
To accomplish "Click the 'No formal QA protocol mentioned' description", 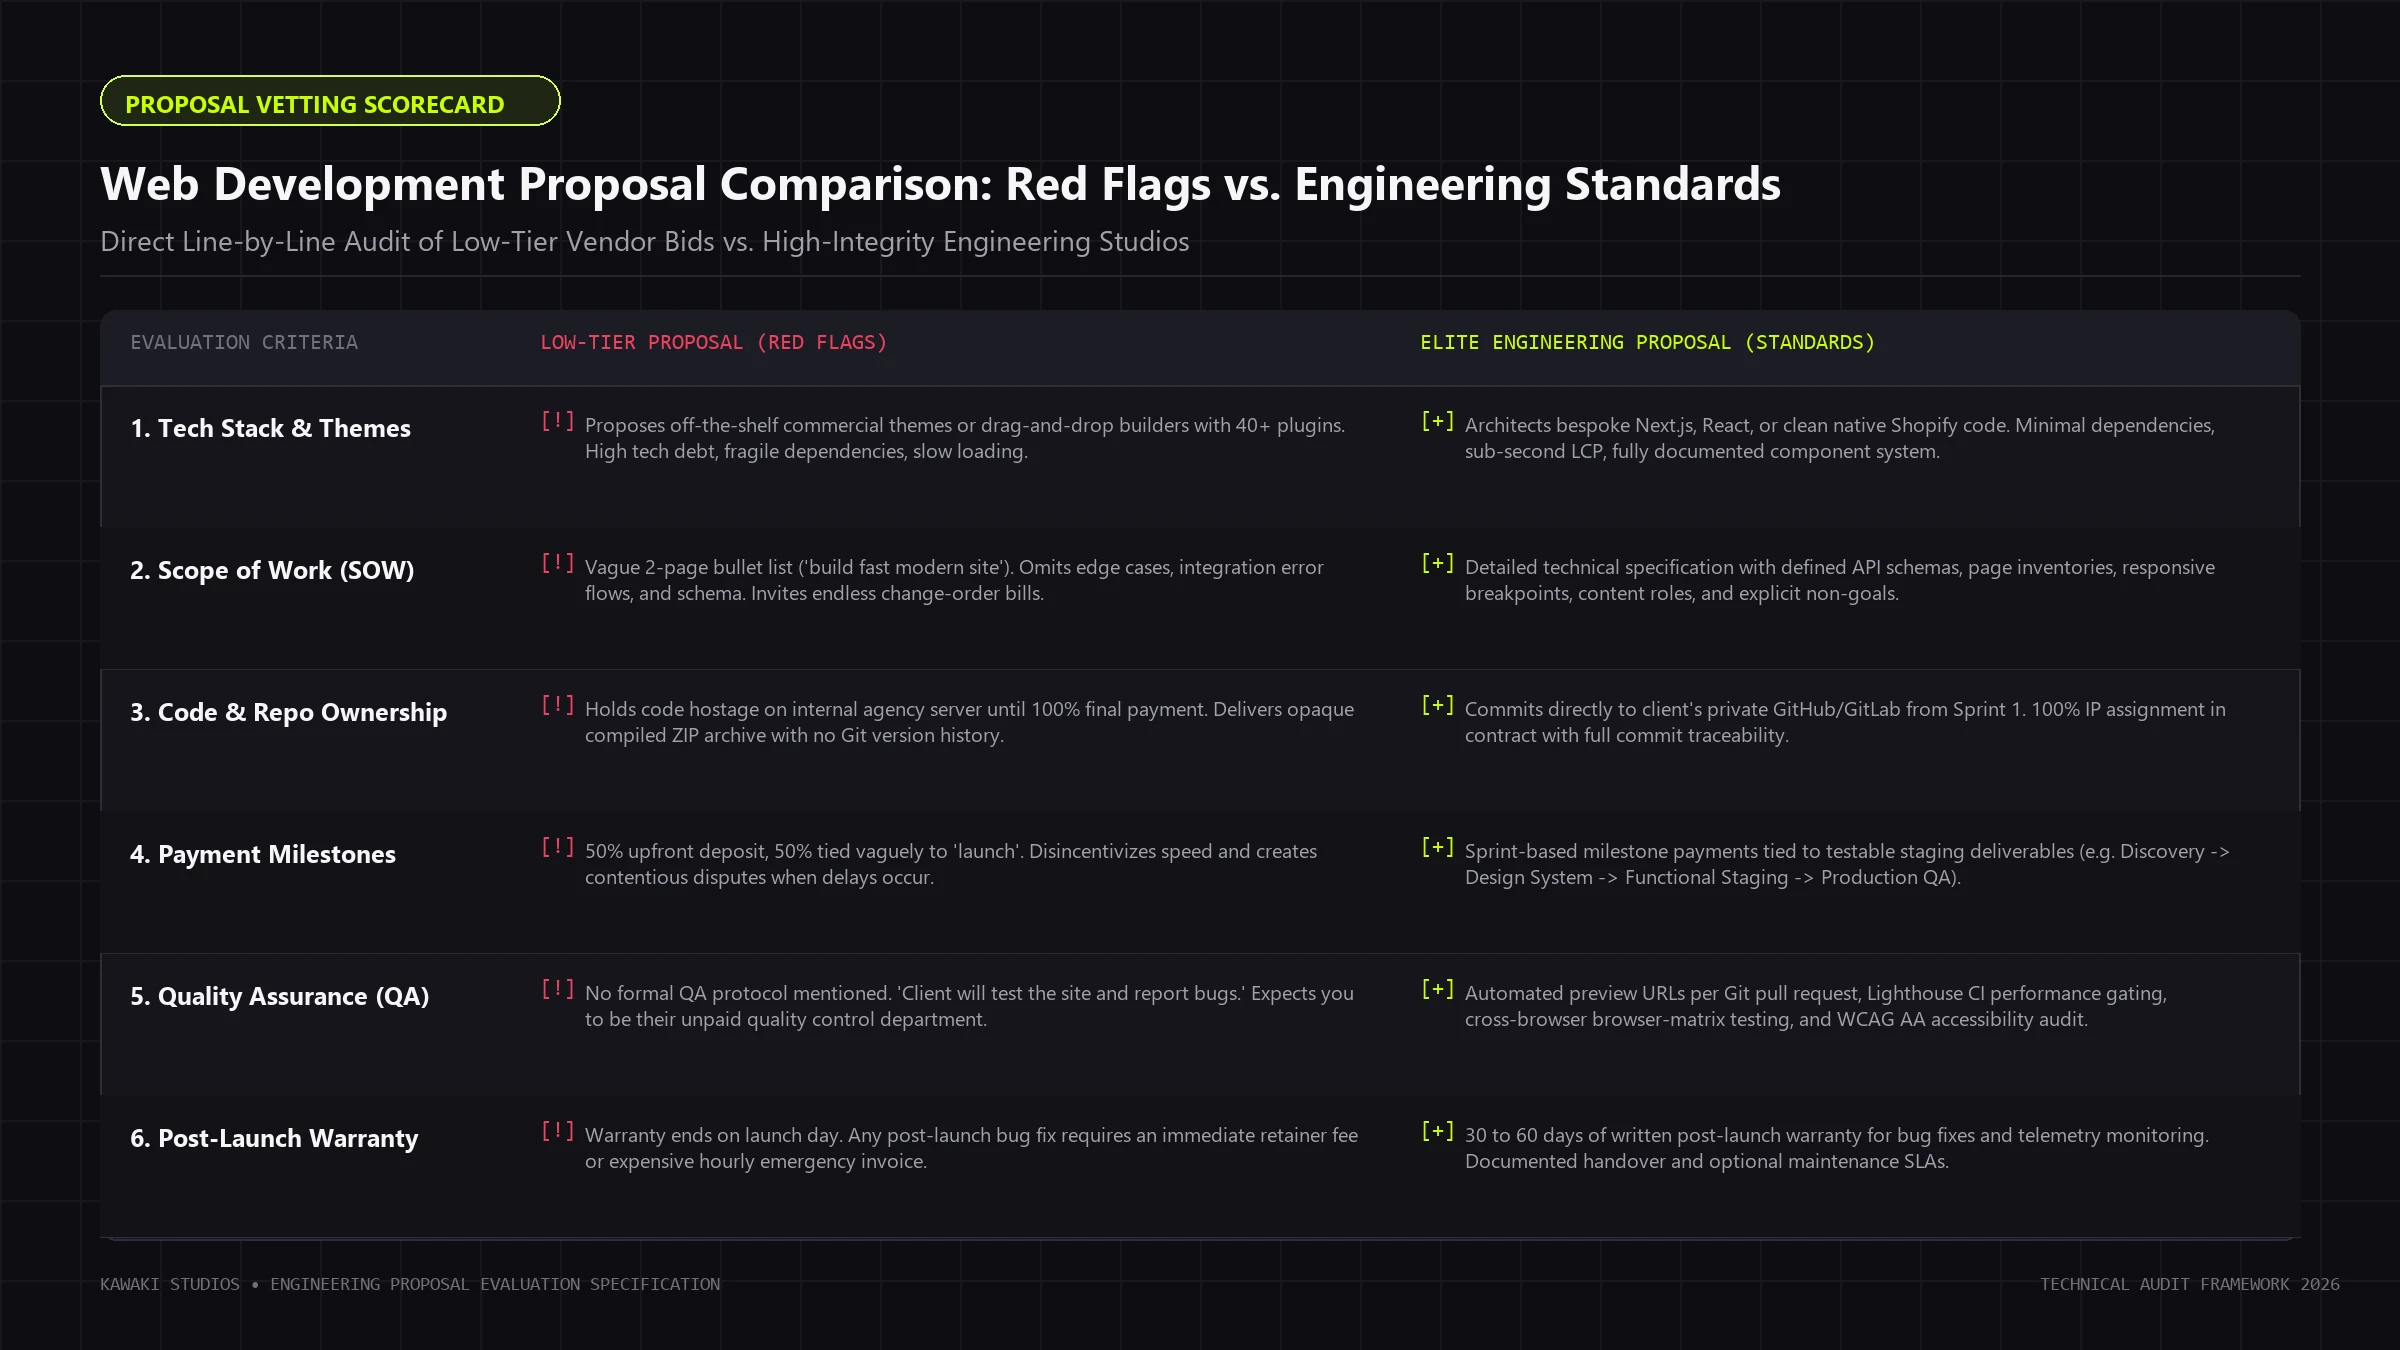I will 969,1006.
